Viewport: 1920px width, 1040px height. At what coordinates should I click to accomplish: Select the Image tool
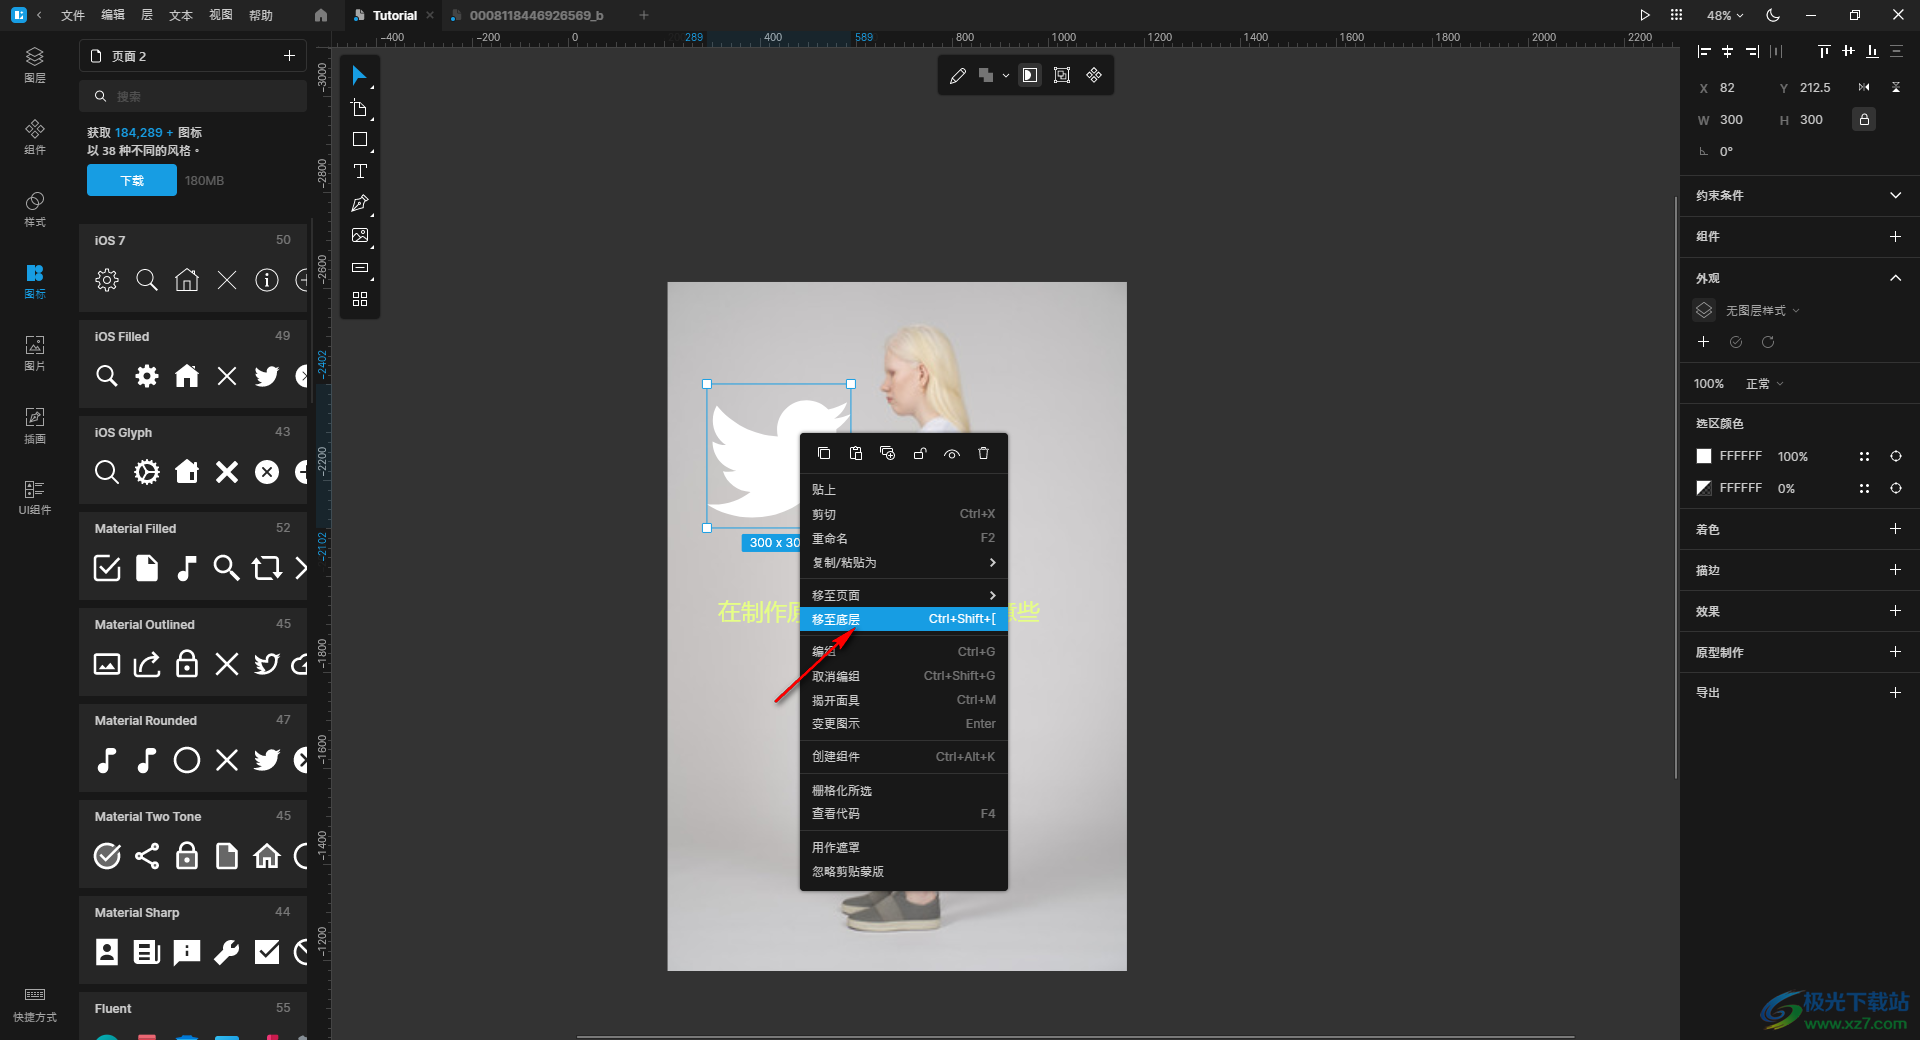point(360,236)
